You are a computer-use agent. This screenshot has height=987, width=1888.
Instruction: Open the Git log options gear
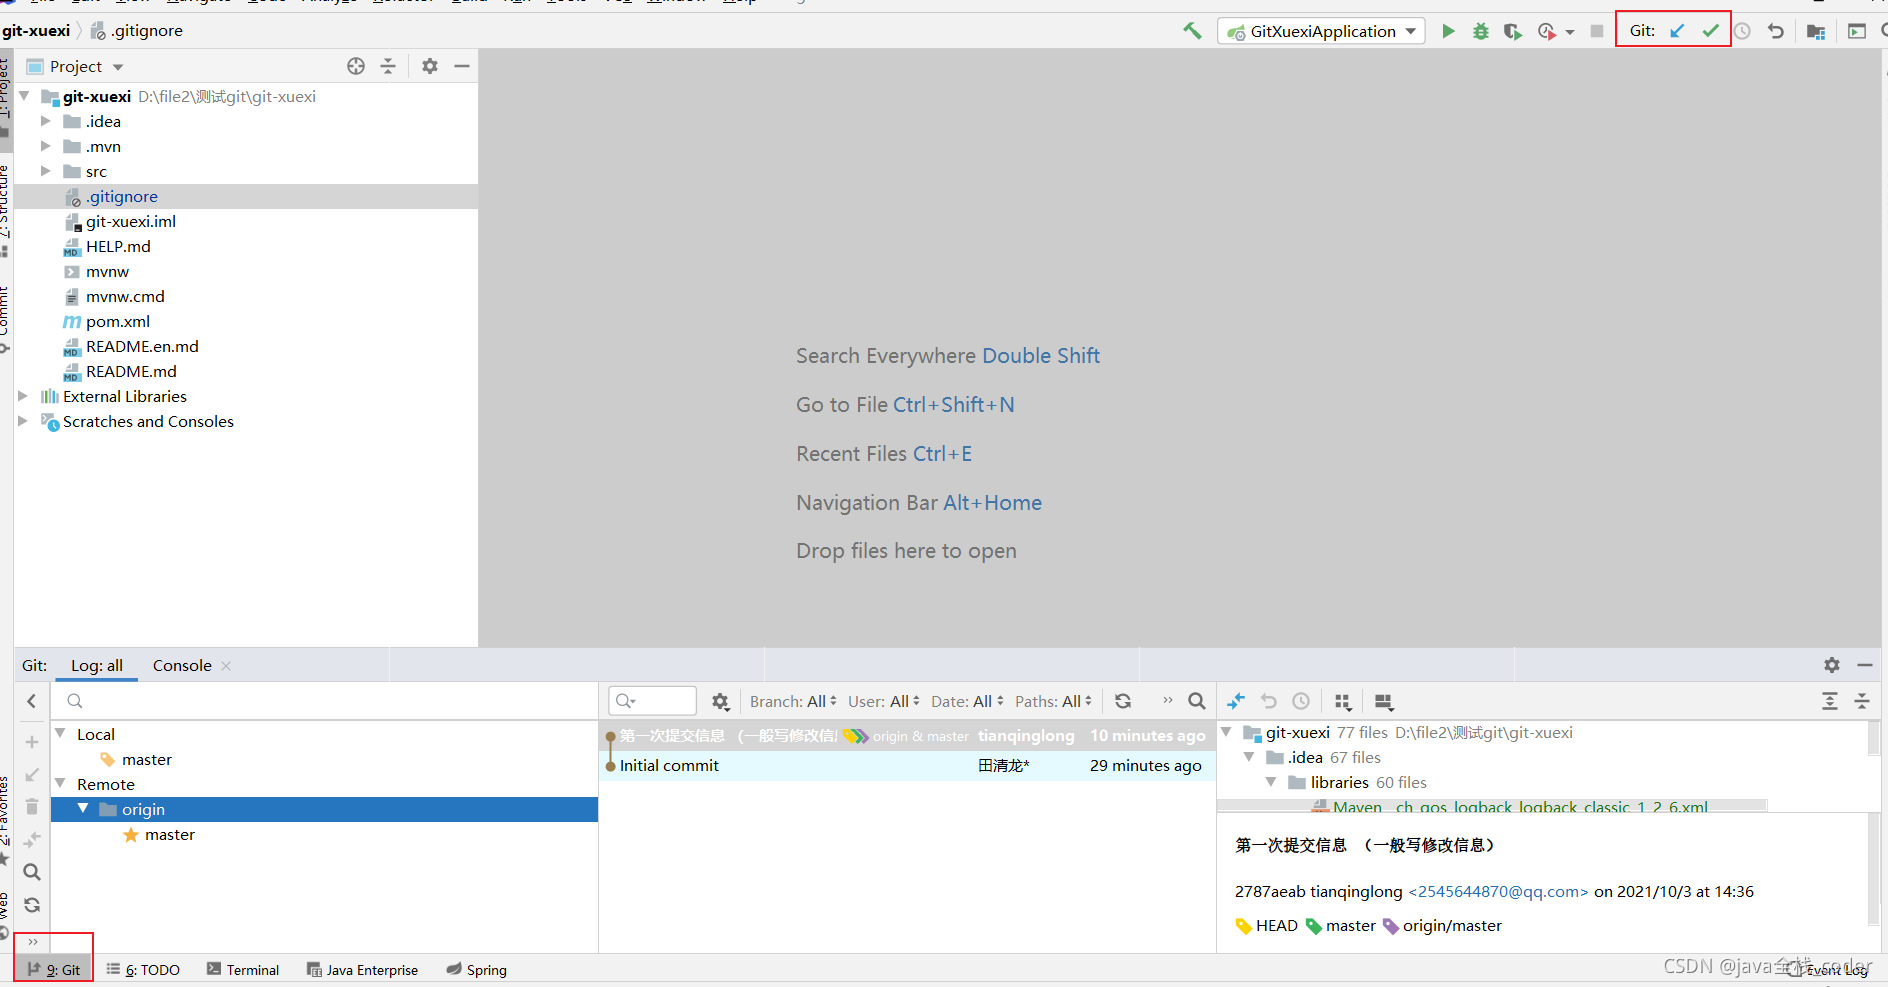tap(720, 701)
